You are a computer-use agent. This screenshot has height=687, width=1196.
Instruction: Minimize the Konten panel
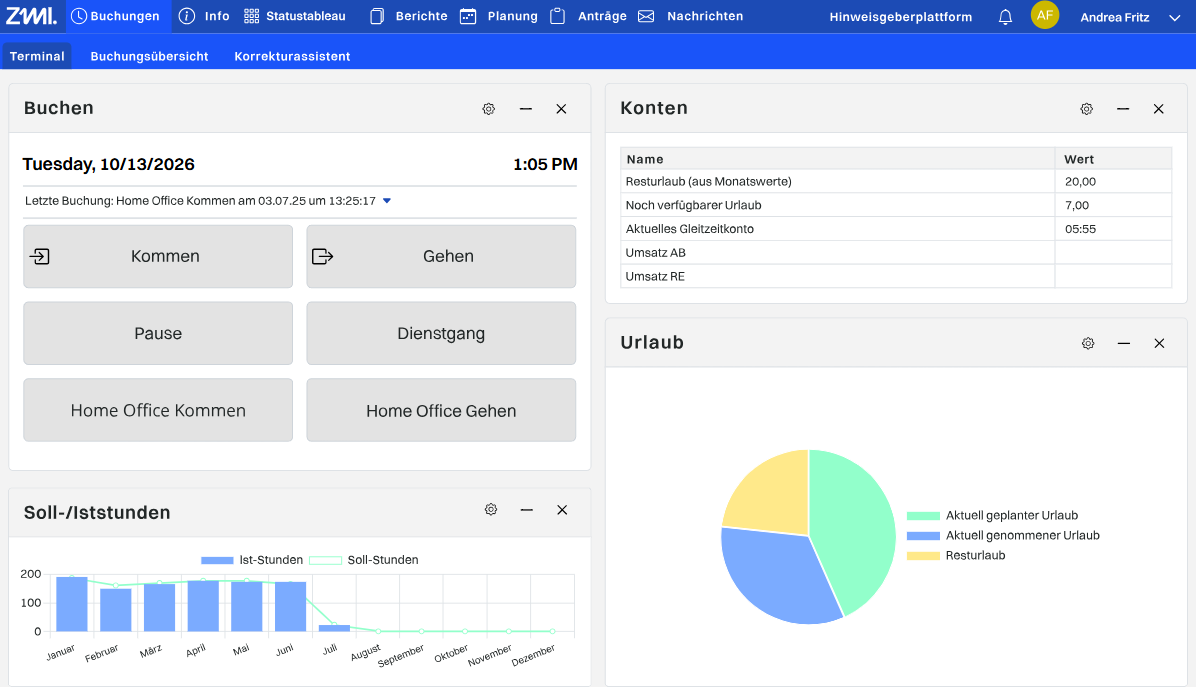(x=1123, y=109)
